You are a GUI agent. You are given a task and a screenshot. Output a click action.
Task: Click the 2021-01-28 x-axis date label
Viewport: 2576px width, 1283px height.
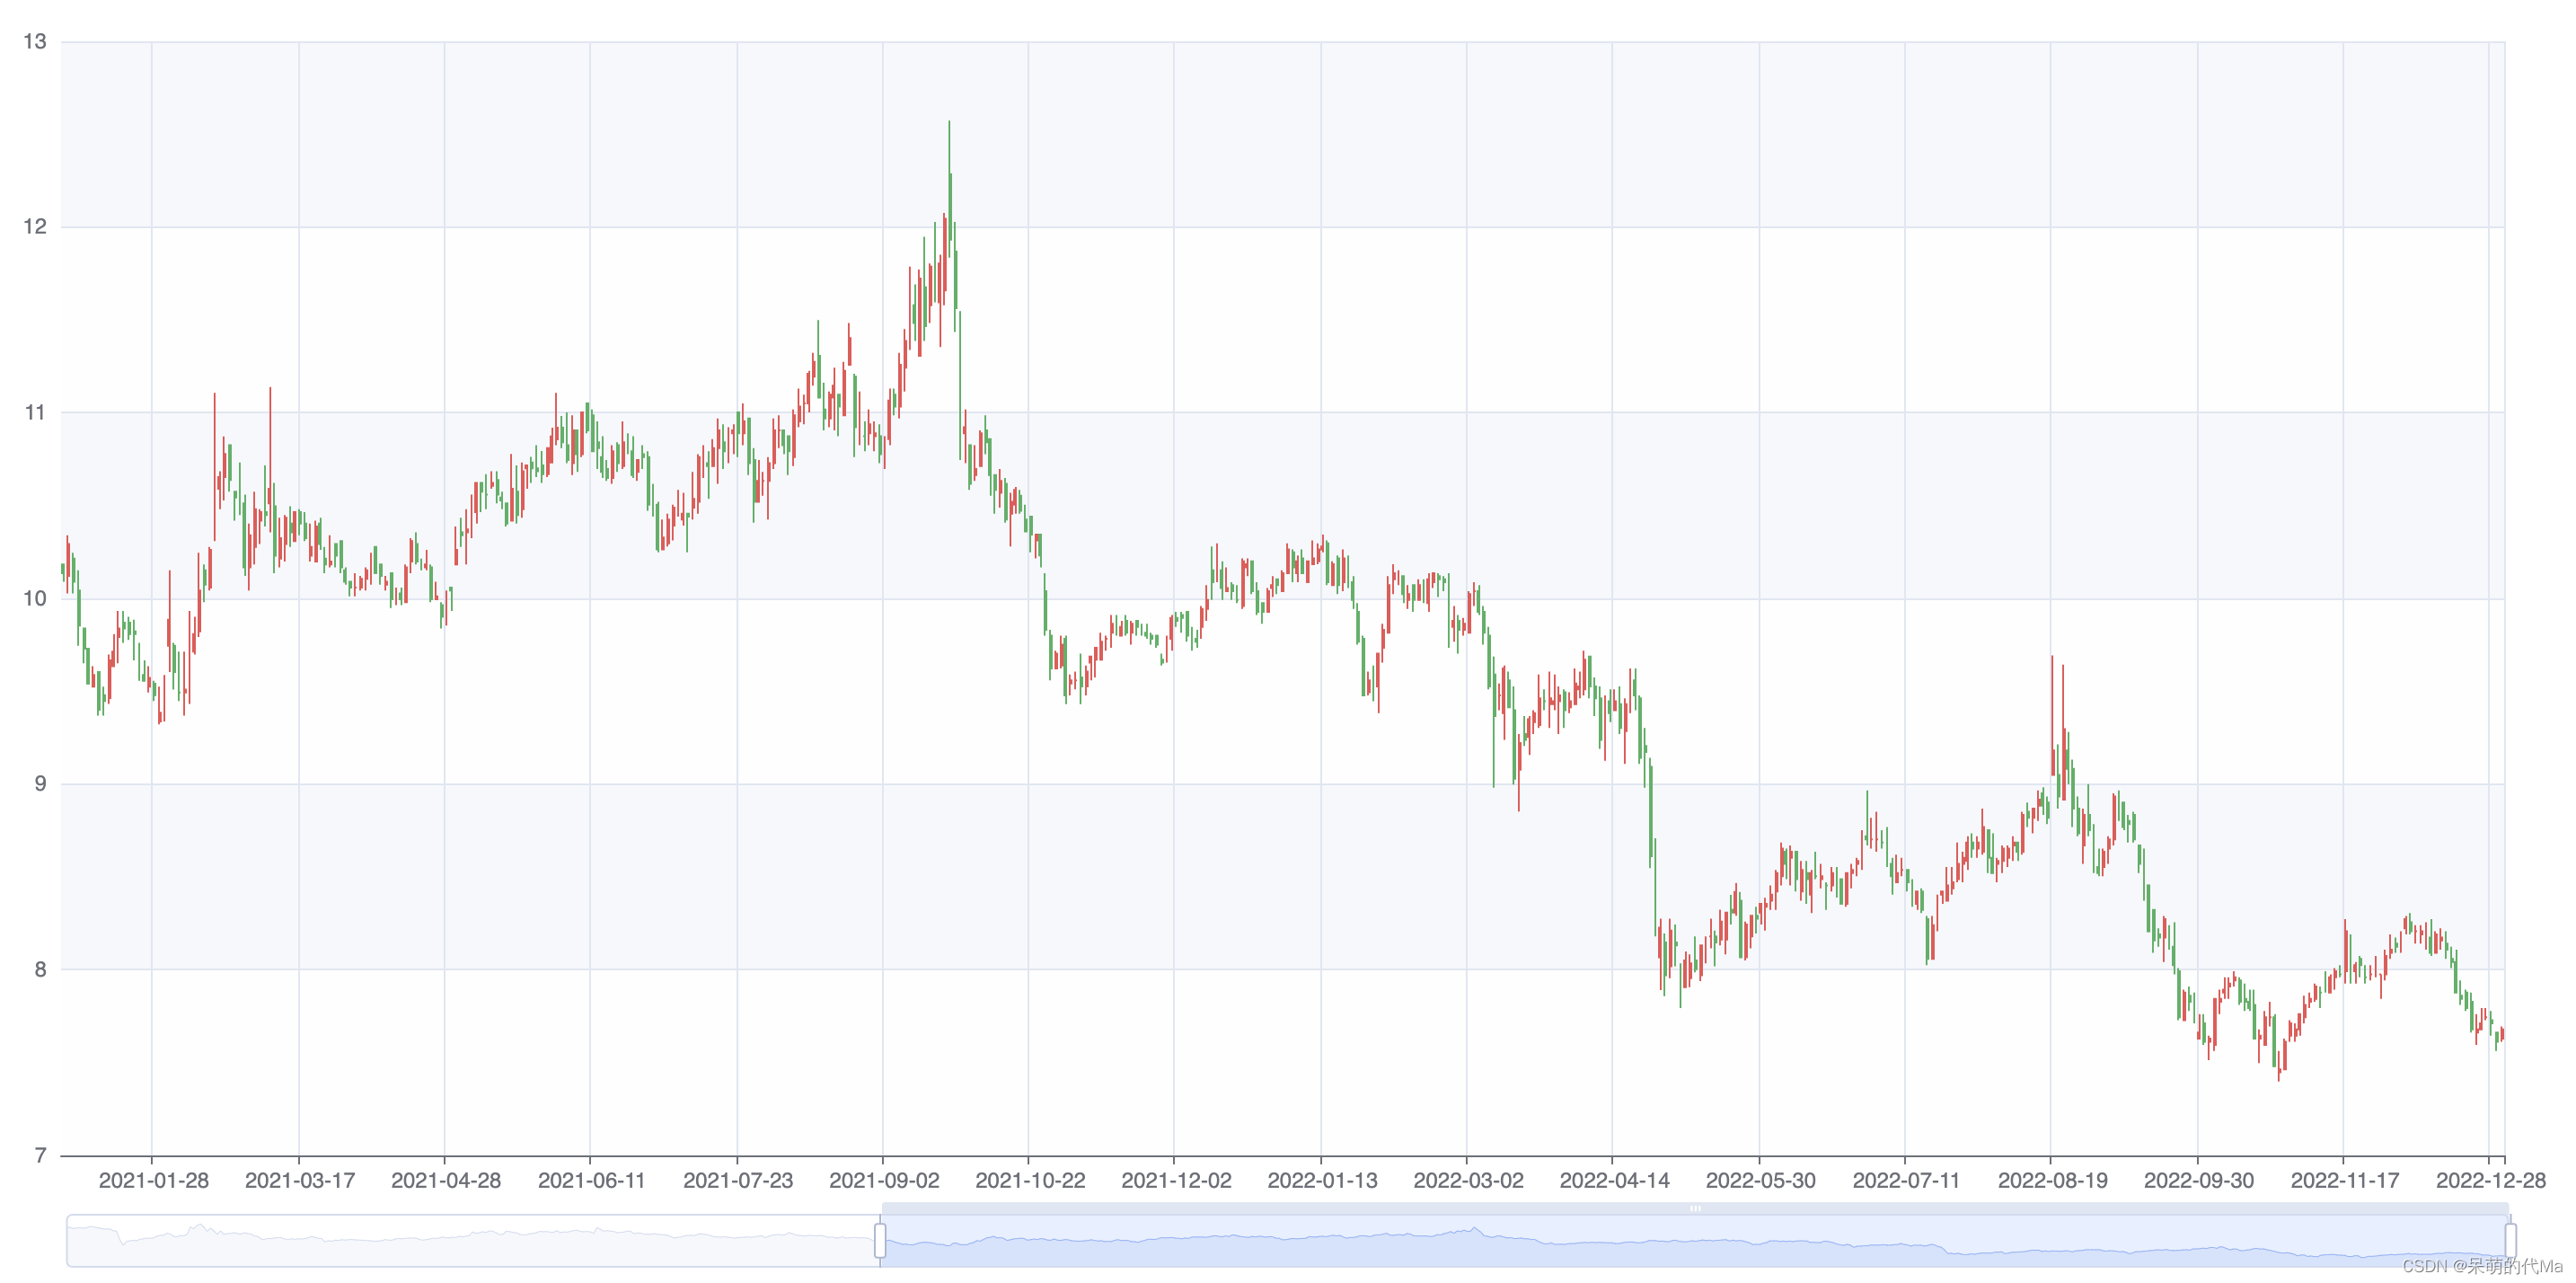[x=154, y=1180]
